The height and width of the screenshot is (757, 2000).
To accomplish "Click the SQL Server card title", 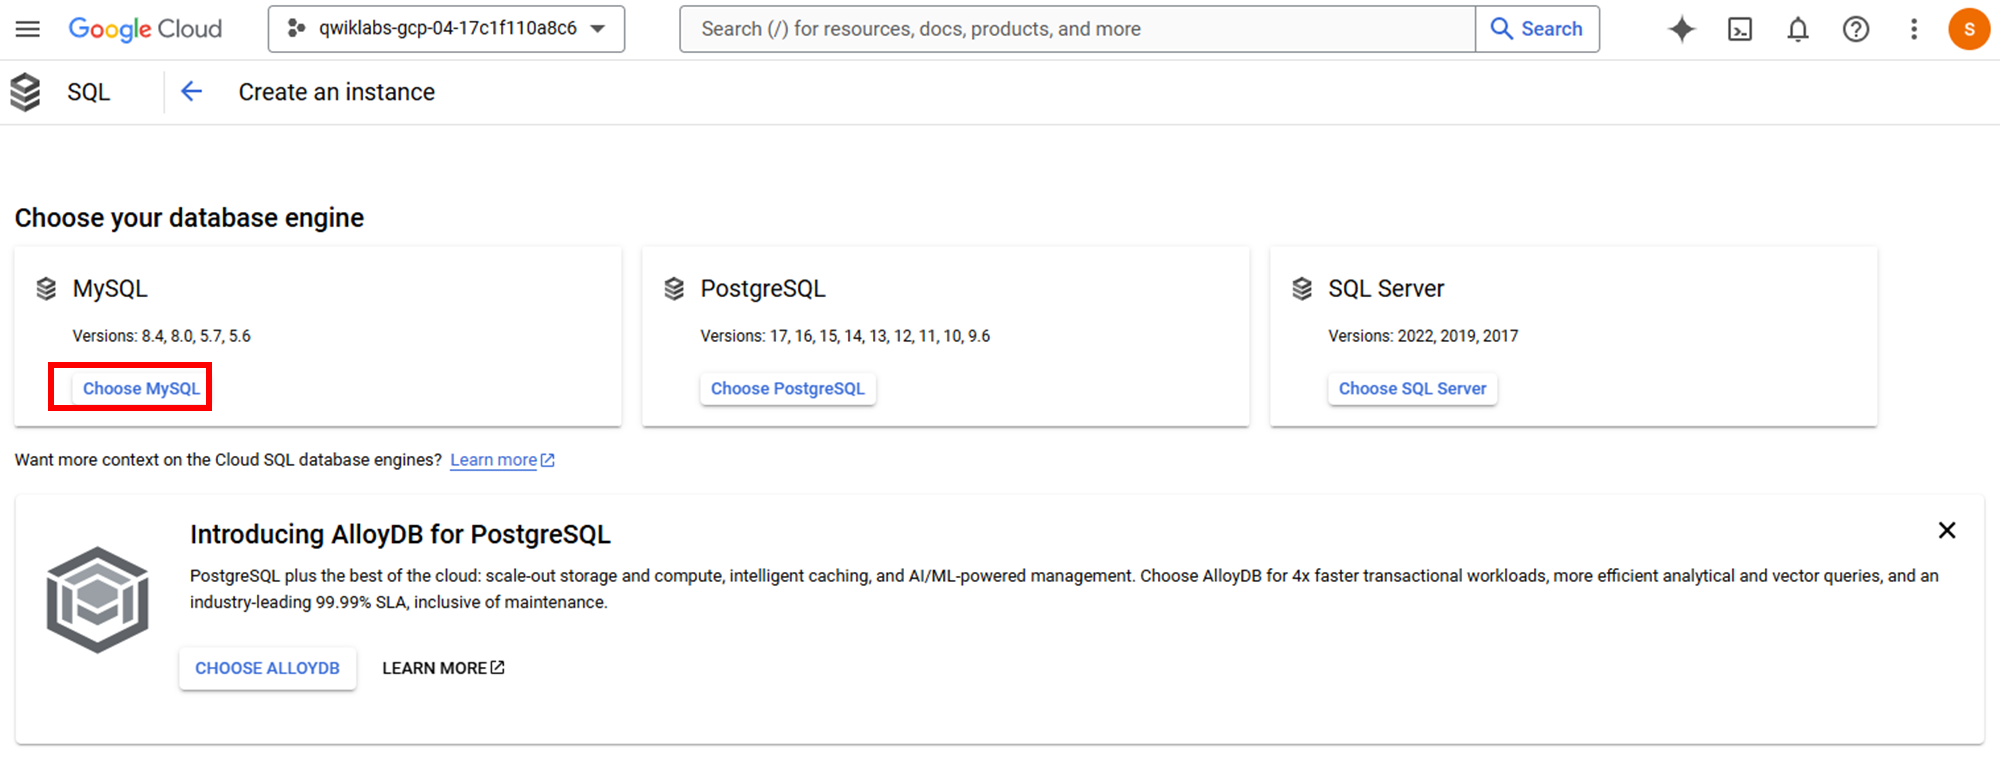I will coord(1386,289).
